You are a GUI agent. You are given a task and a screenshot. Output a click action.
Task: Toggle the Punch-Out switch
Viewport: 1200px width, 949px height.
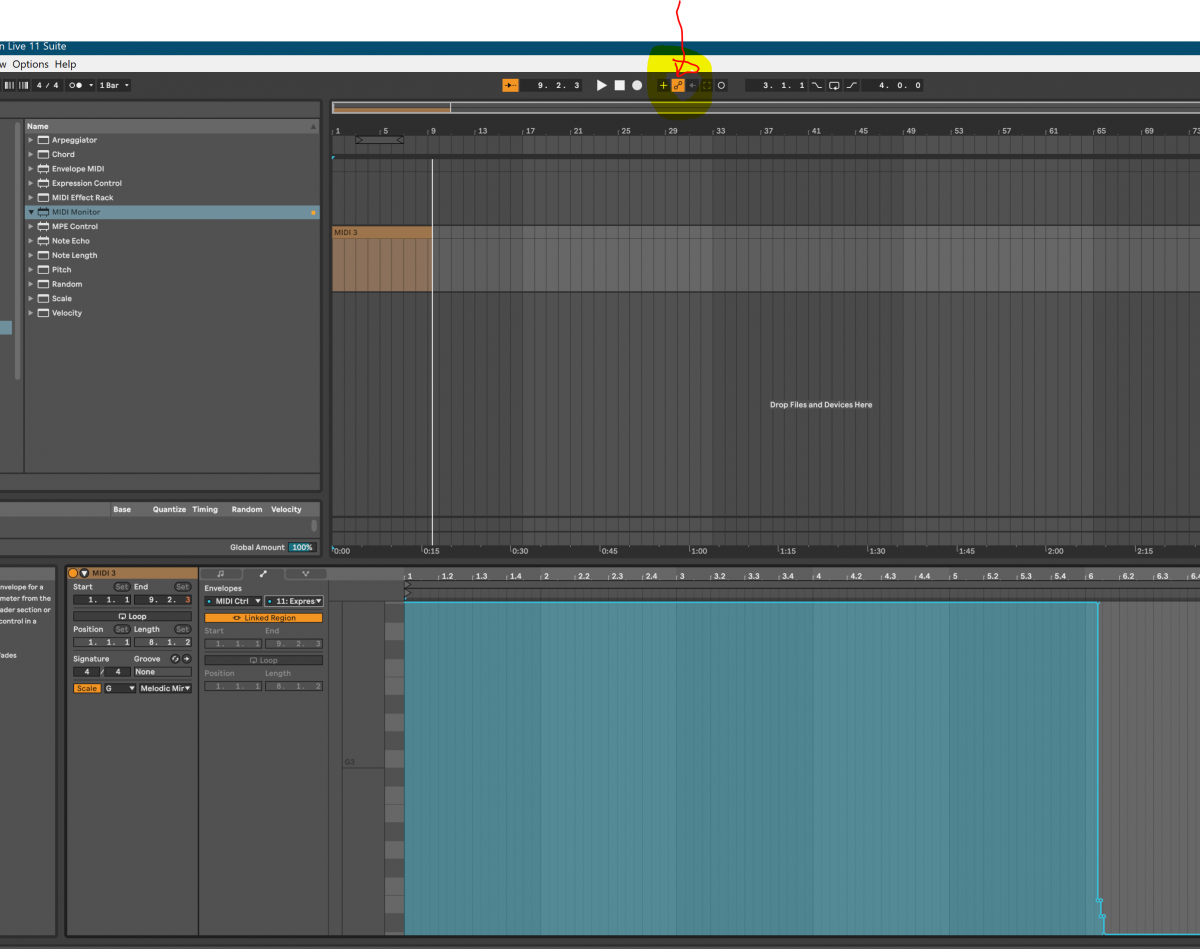point(852,85)
